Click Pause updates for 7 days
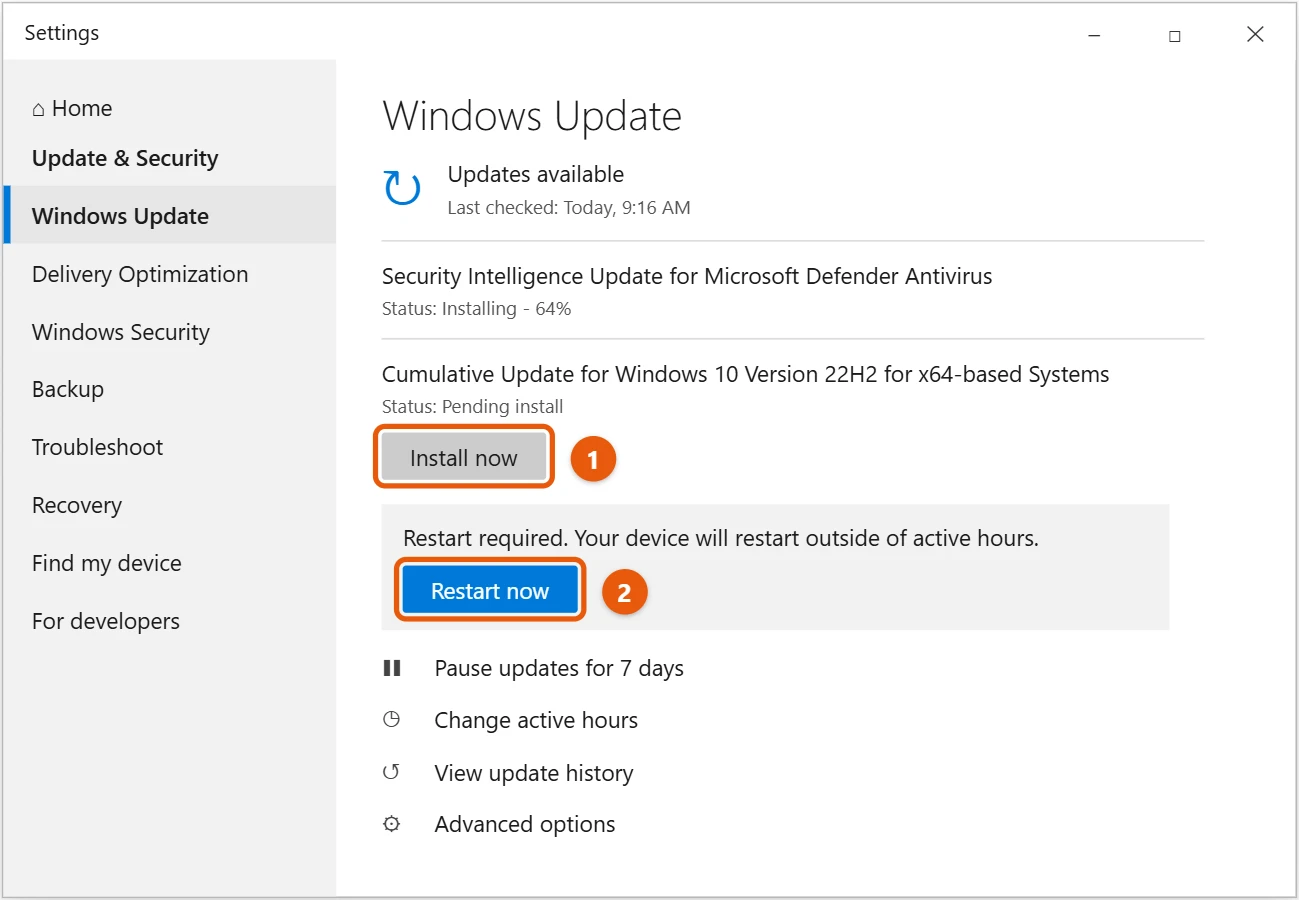The height and width of the screenshot is (900, 1299). pos(559,668)
